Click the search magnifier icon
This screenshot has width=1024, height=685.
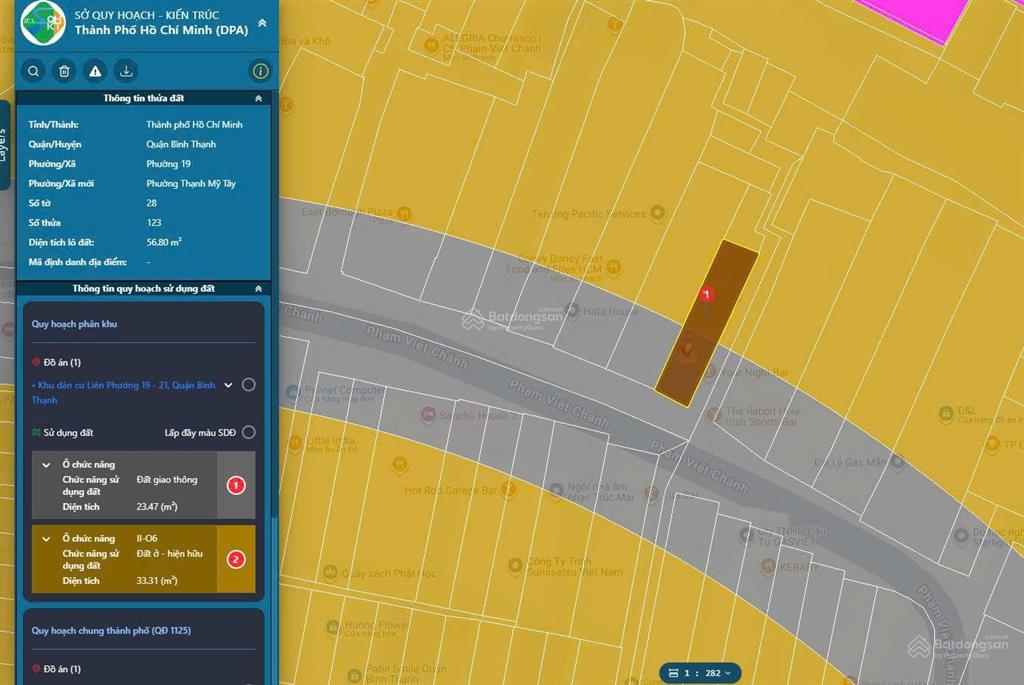(33, 71)
